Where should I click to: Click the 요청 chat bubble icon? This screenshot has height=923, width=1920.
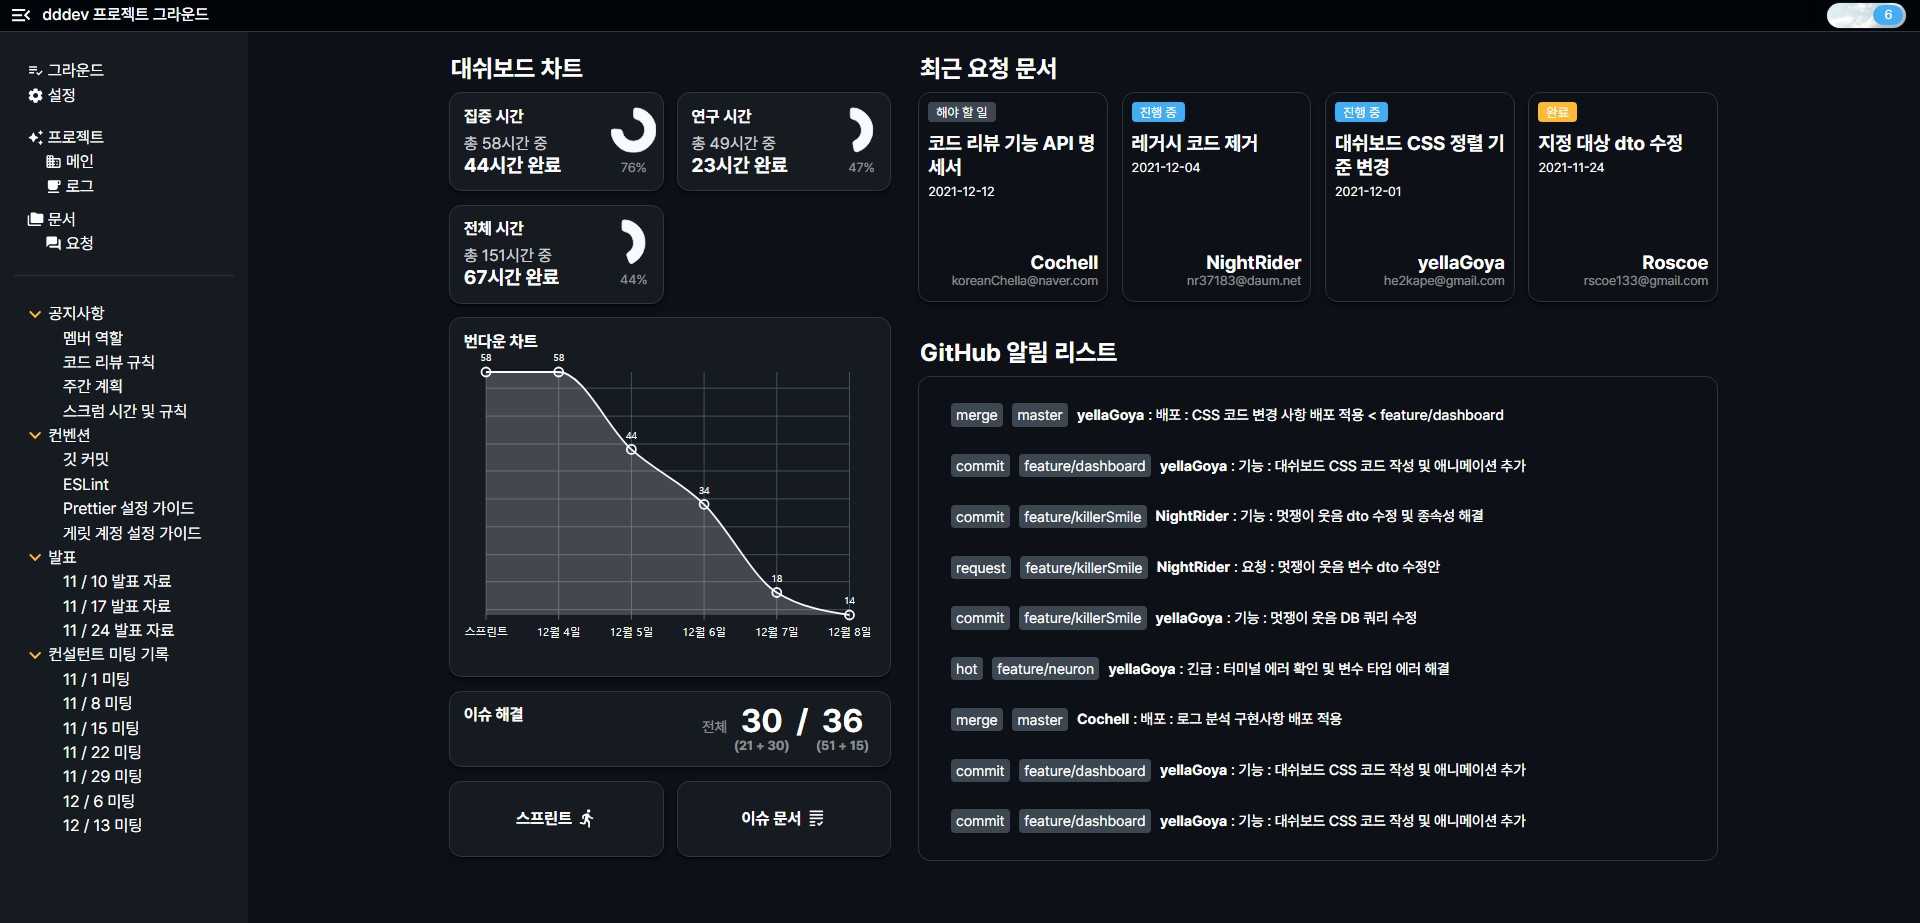point(53,244)
